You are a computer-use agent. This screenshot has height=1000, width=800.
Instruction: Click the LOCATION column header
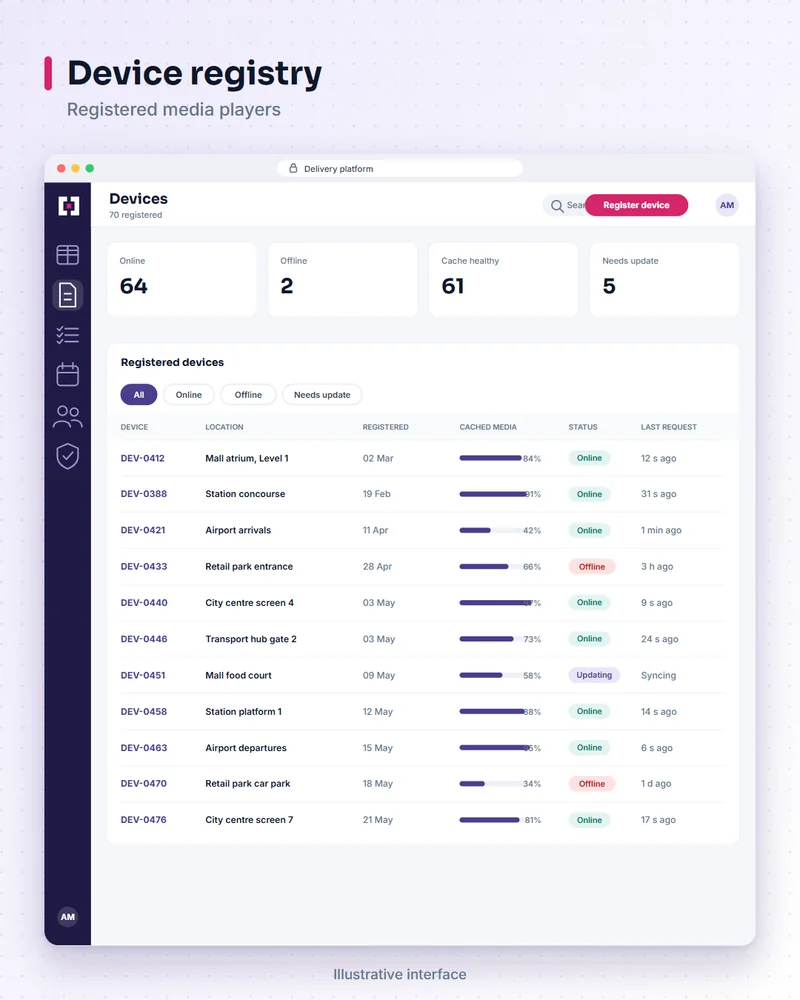(x=224, y=427)
